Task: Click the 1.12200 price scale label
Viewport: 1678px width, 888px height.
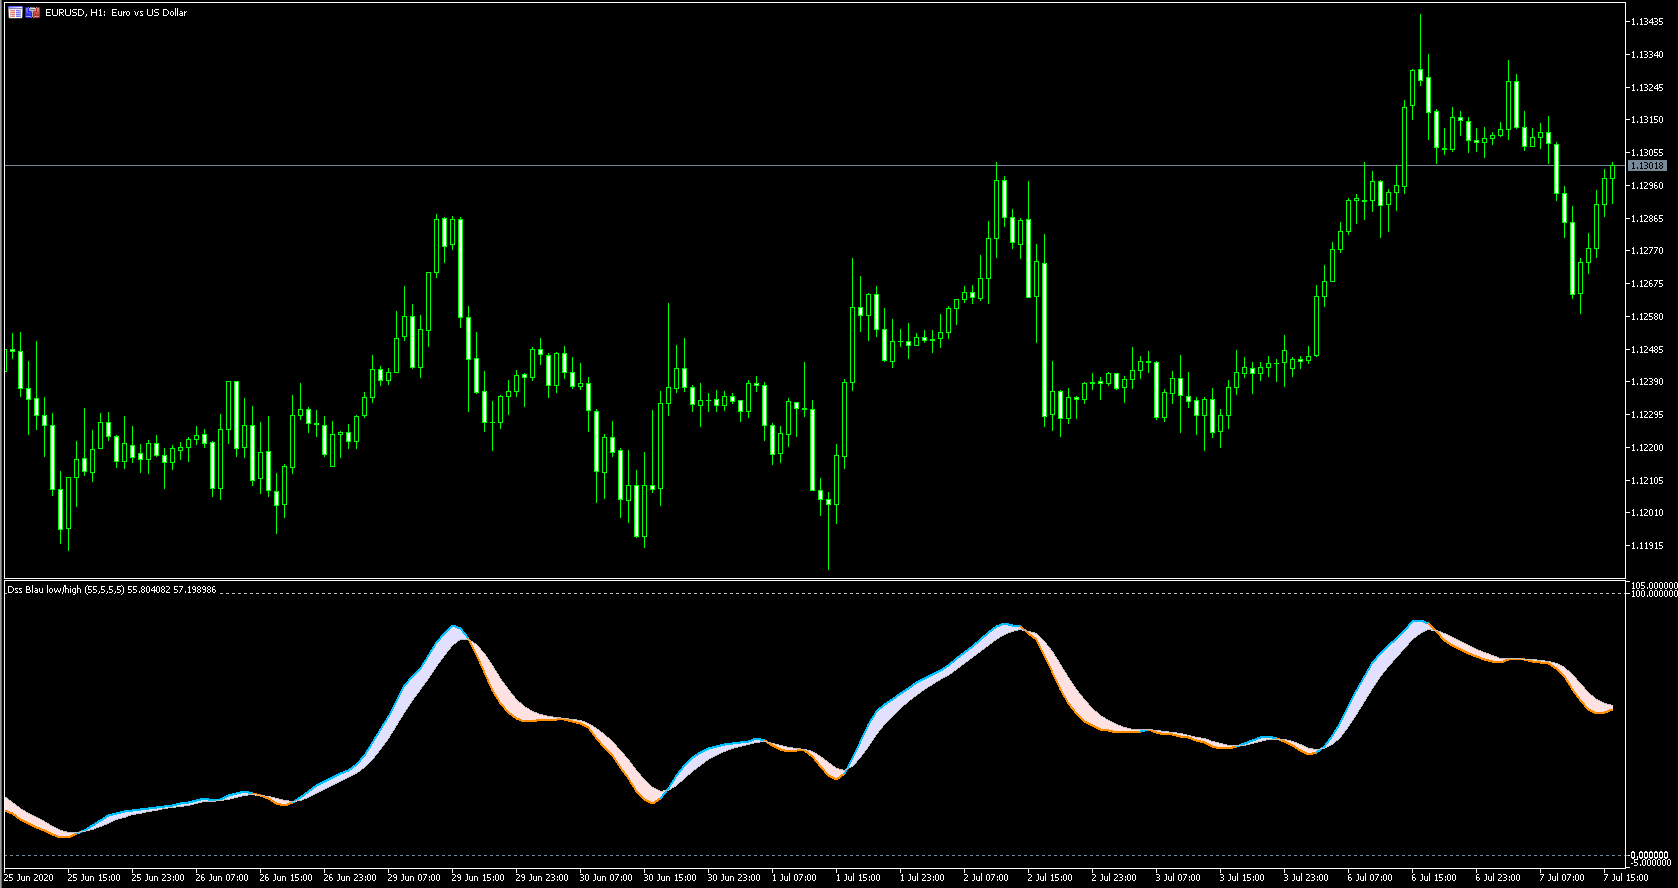Action: [x=1647, y=448]
